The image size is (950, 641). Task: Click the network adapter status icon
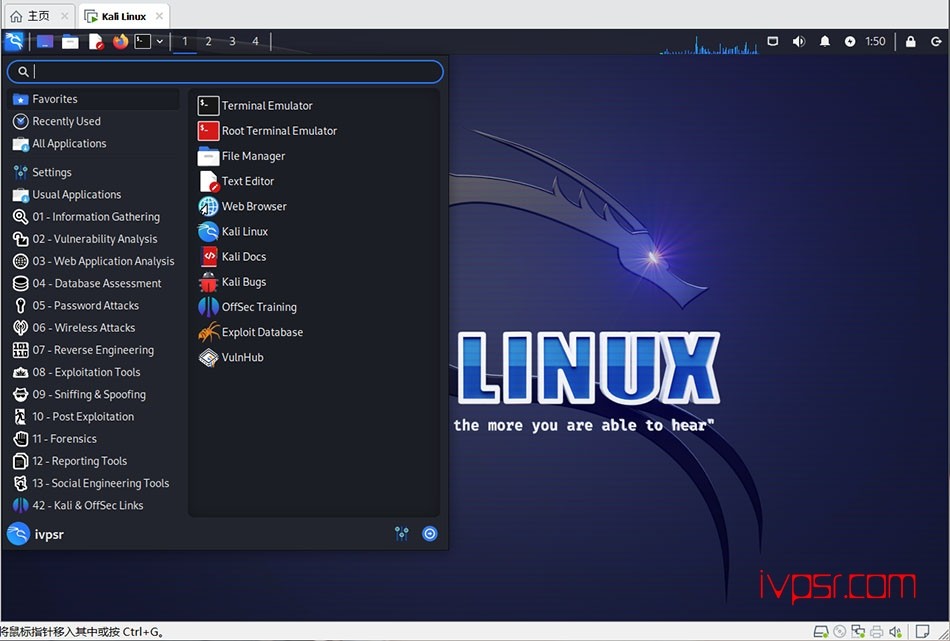tap(858, 632)
